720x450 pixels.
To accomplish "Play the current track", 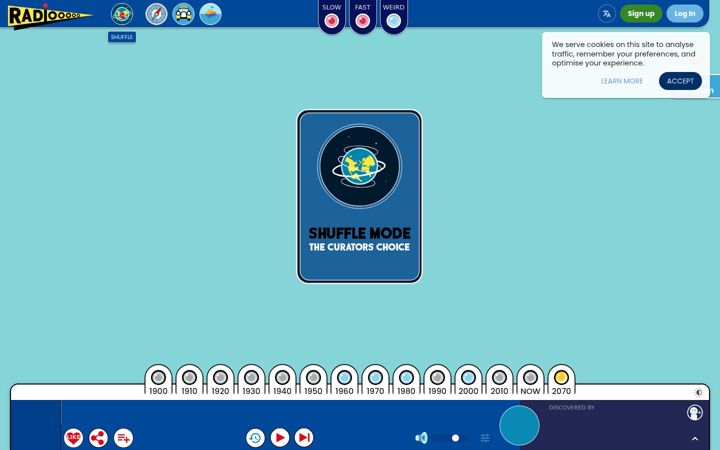I will (280, 438).
